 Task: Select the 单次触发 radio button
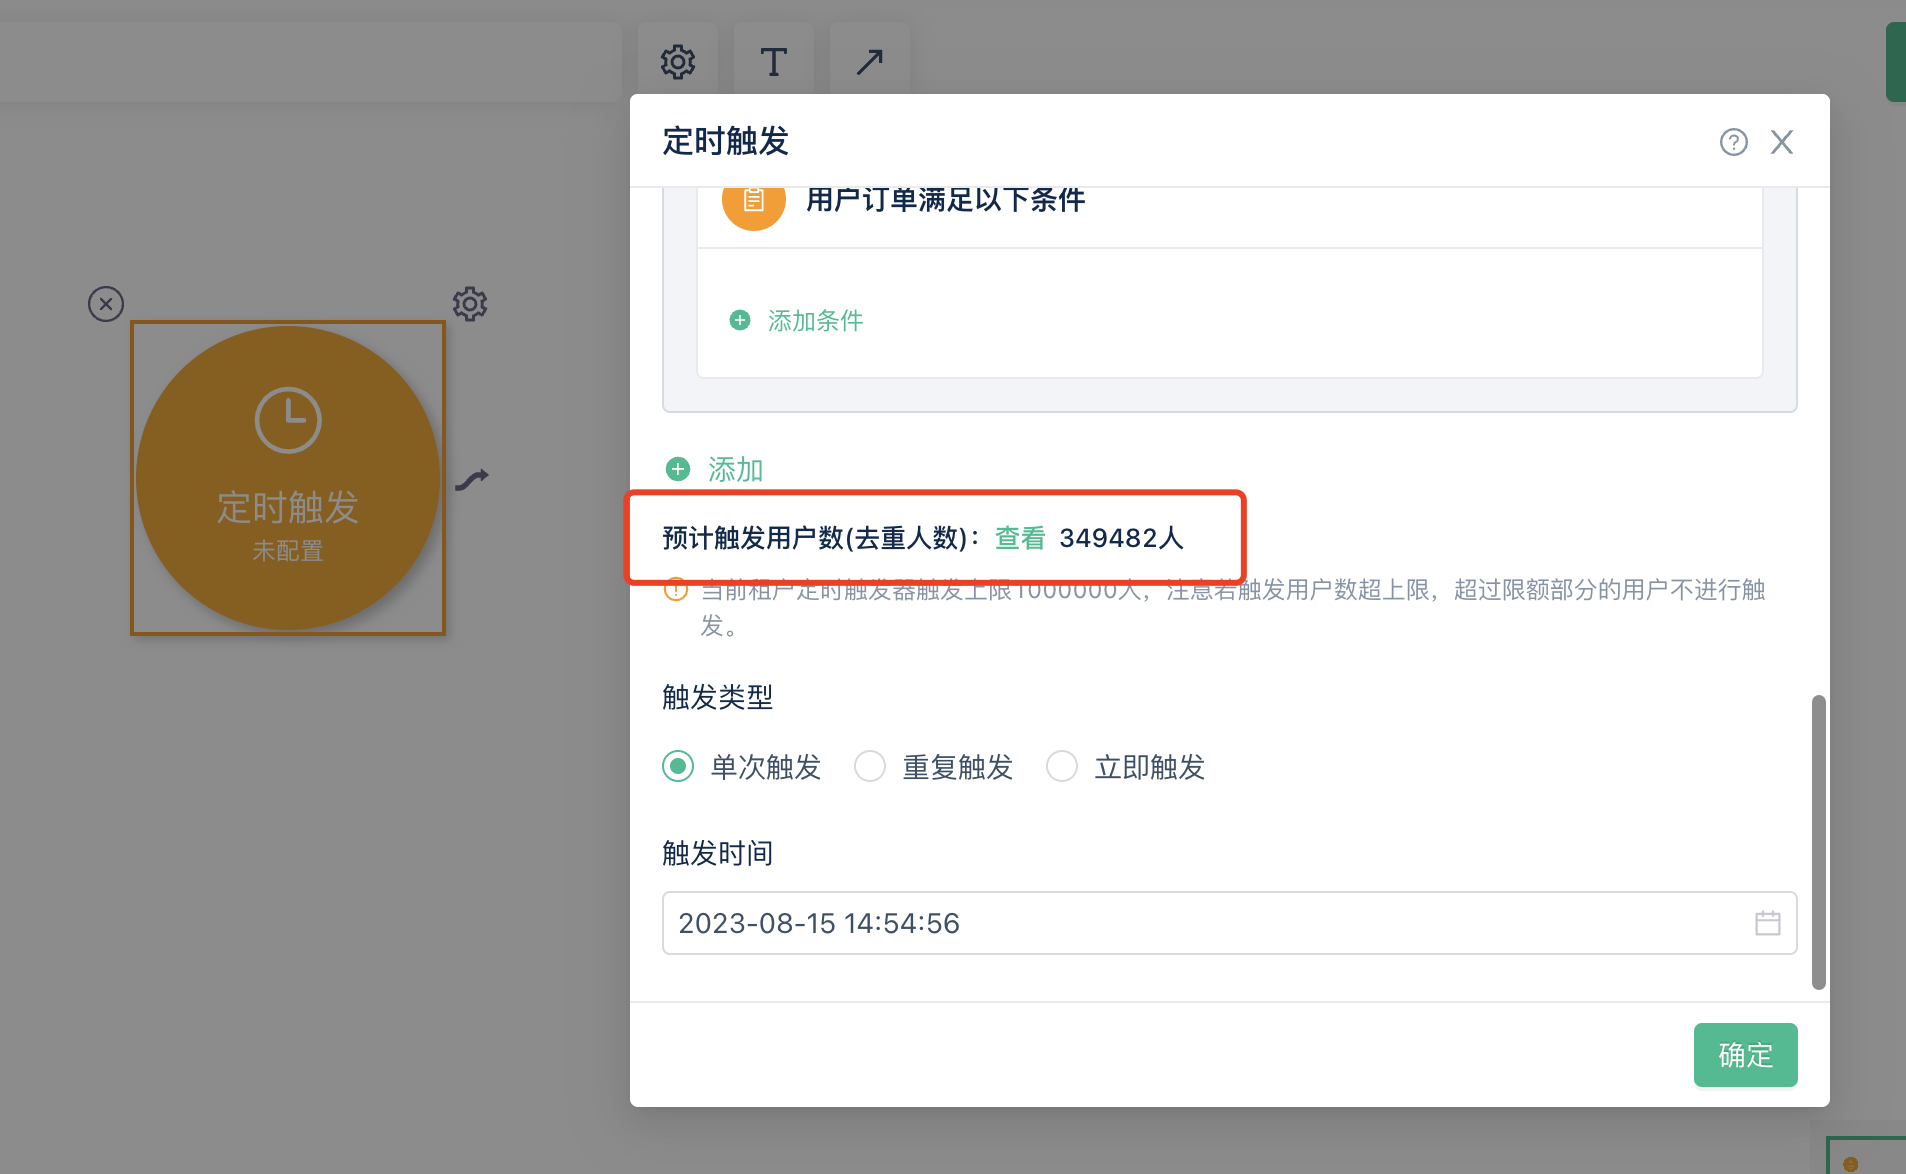pos(678,767)
